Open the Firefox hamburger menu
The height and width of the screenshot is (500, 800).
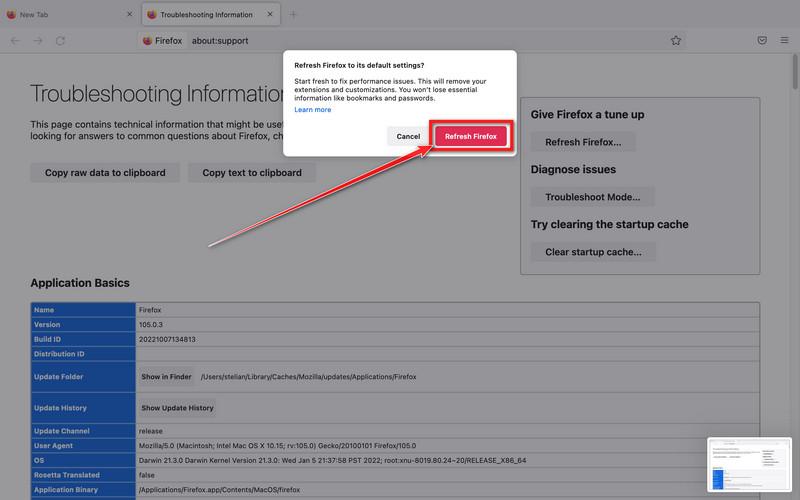point(784,40)
